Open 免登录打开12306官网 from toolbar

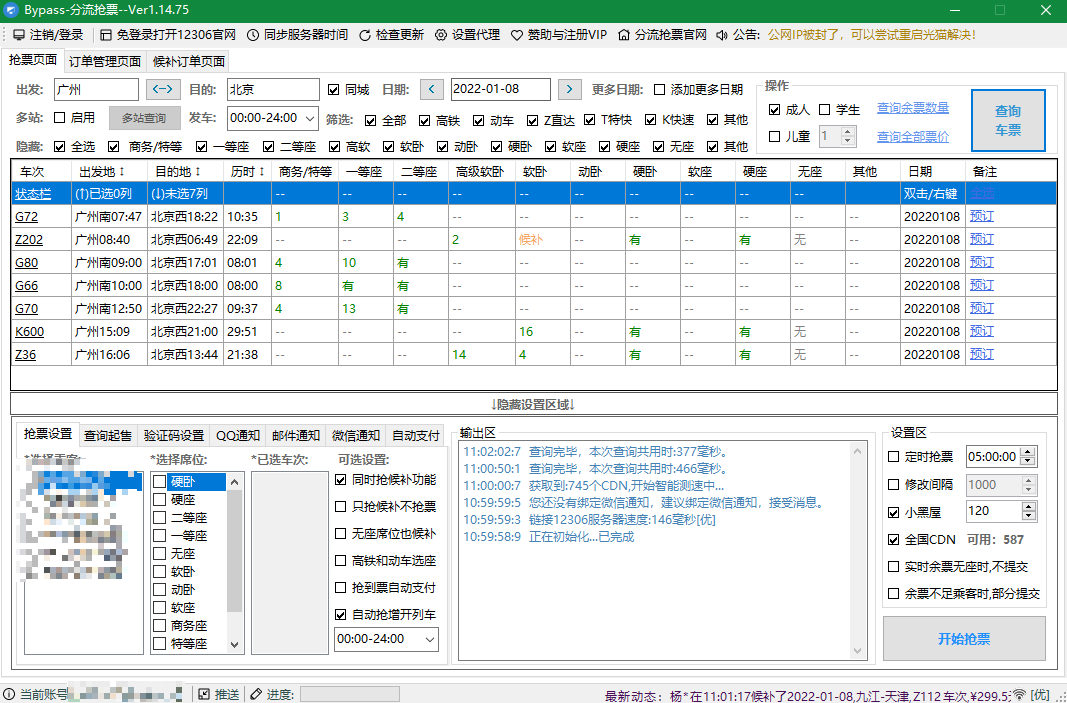point(105,35)
